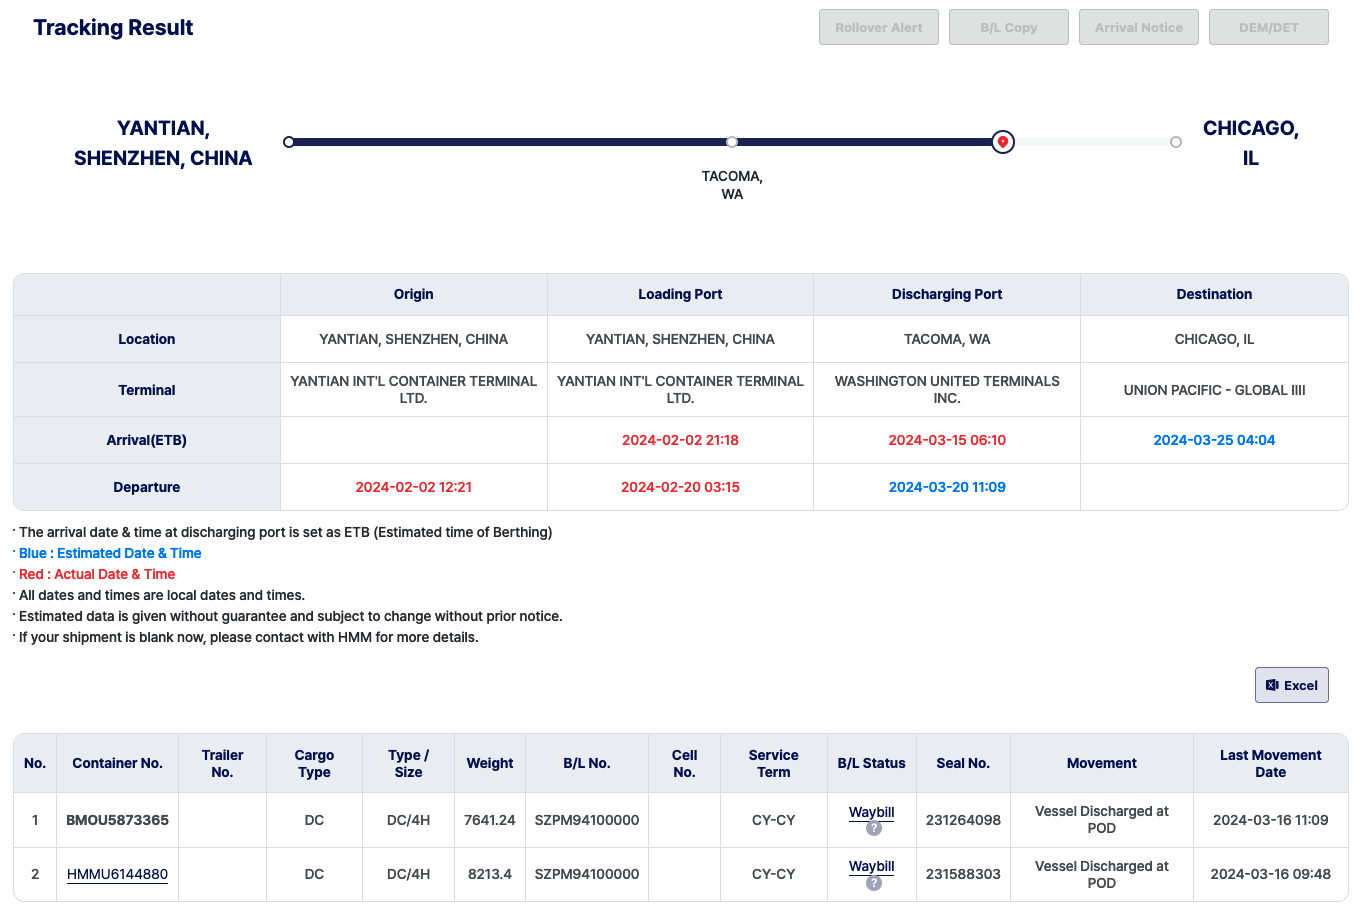Click the Rollover Alert button
Viewport: 1364px width, 915px height.
(878, 27)
